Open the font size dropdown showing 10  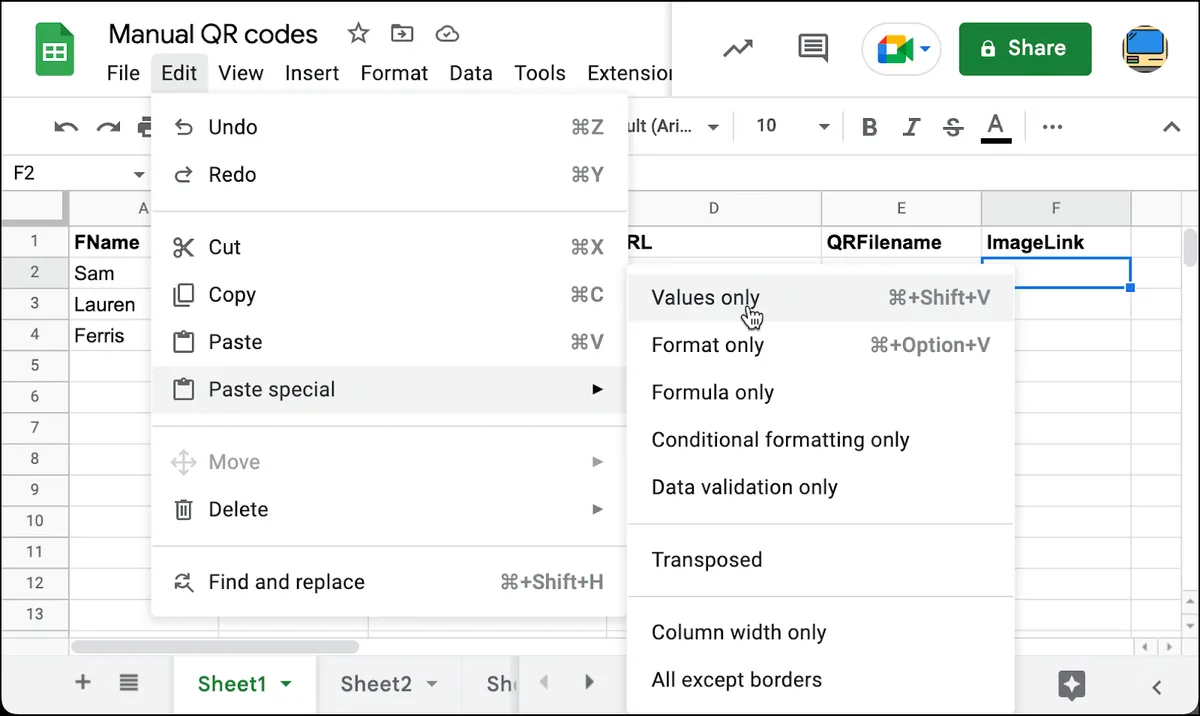[792, 126]
